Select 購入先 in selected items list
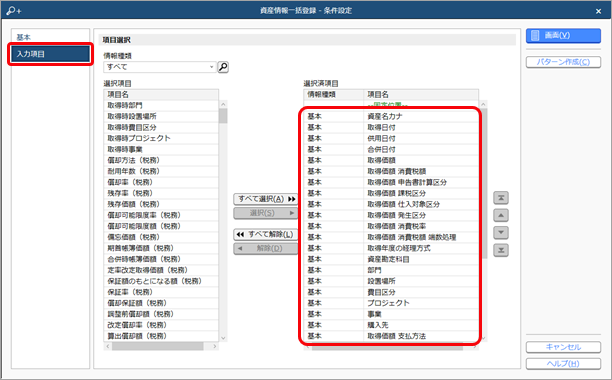 391,325
